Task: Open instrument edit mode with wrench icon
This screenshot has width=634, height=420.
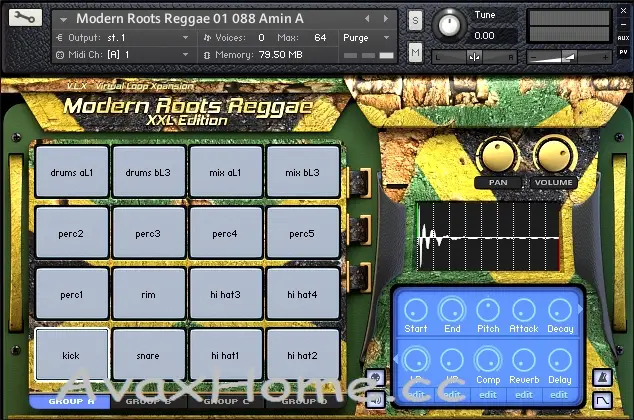Action: click(25, 17)
